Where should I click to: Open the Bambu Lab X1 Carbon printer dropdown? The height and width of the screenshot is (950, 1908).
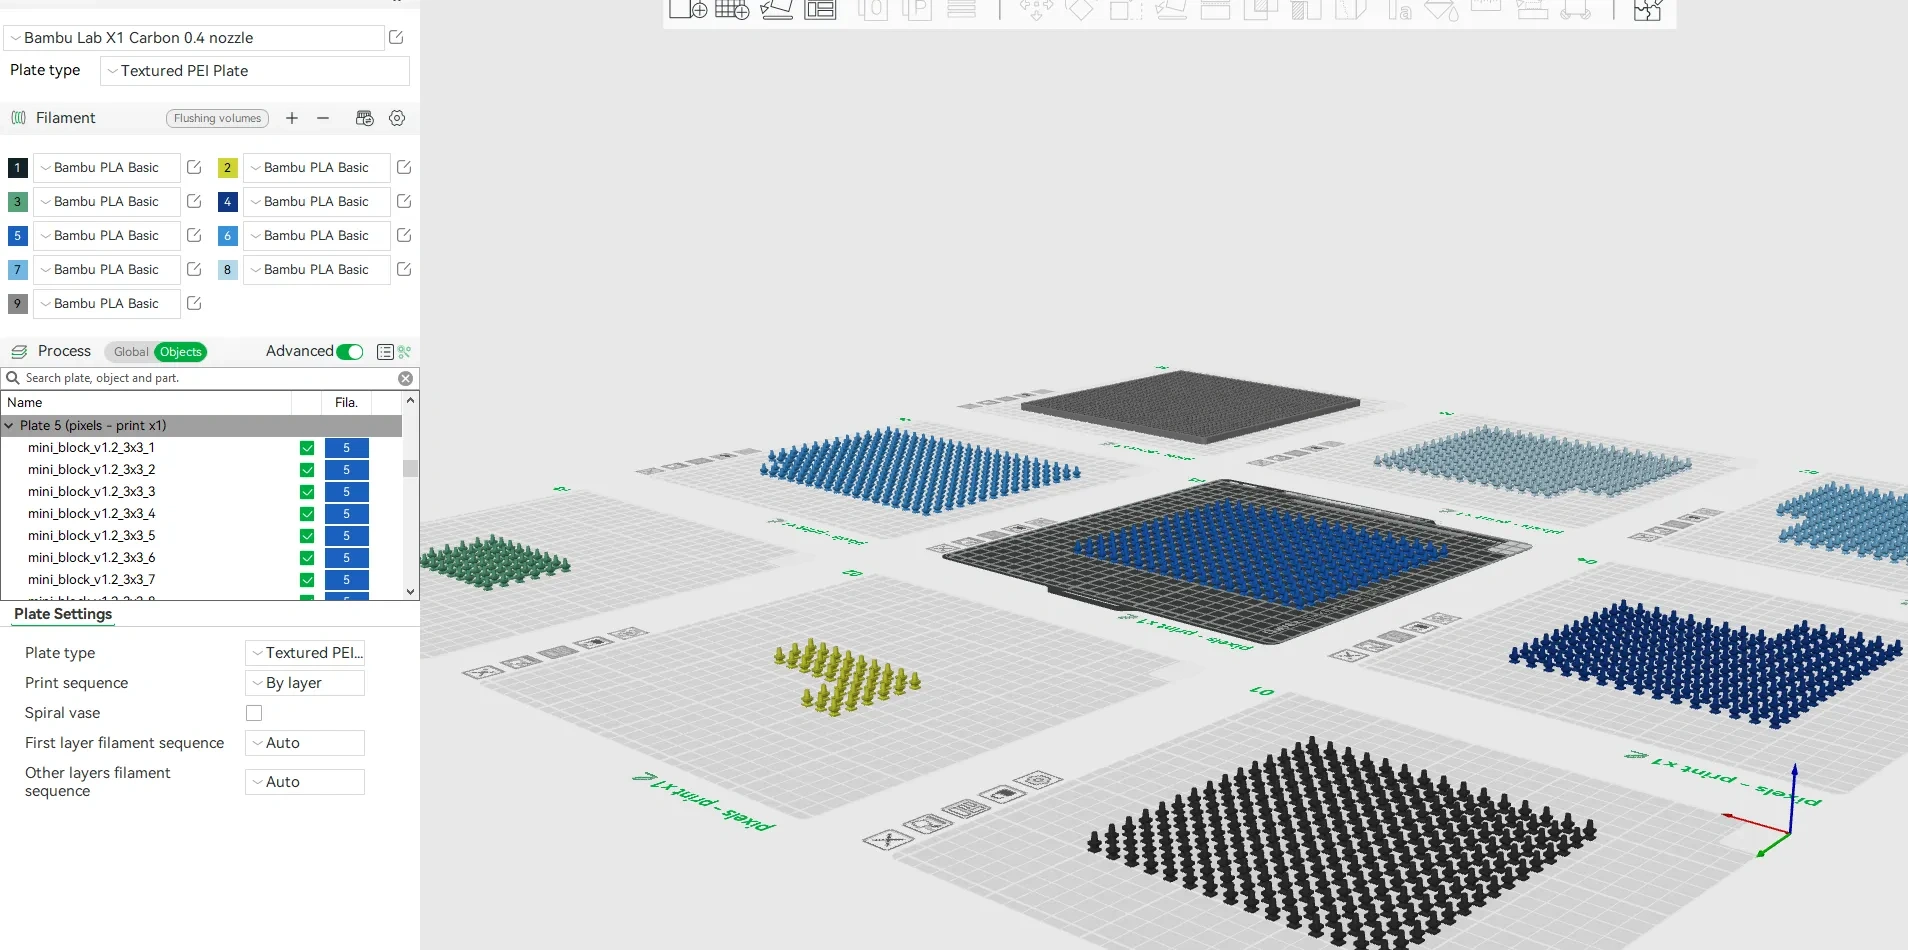pyautogui.click(x=195, y=38)
